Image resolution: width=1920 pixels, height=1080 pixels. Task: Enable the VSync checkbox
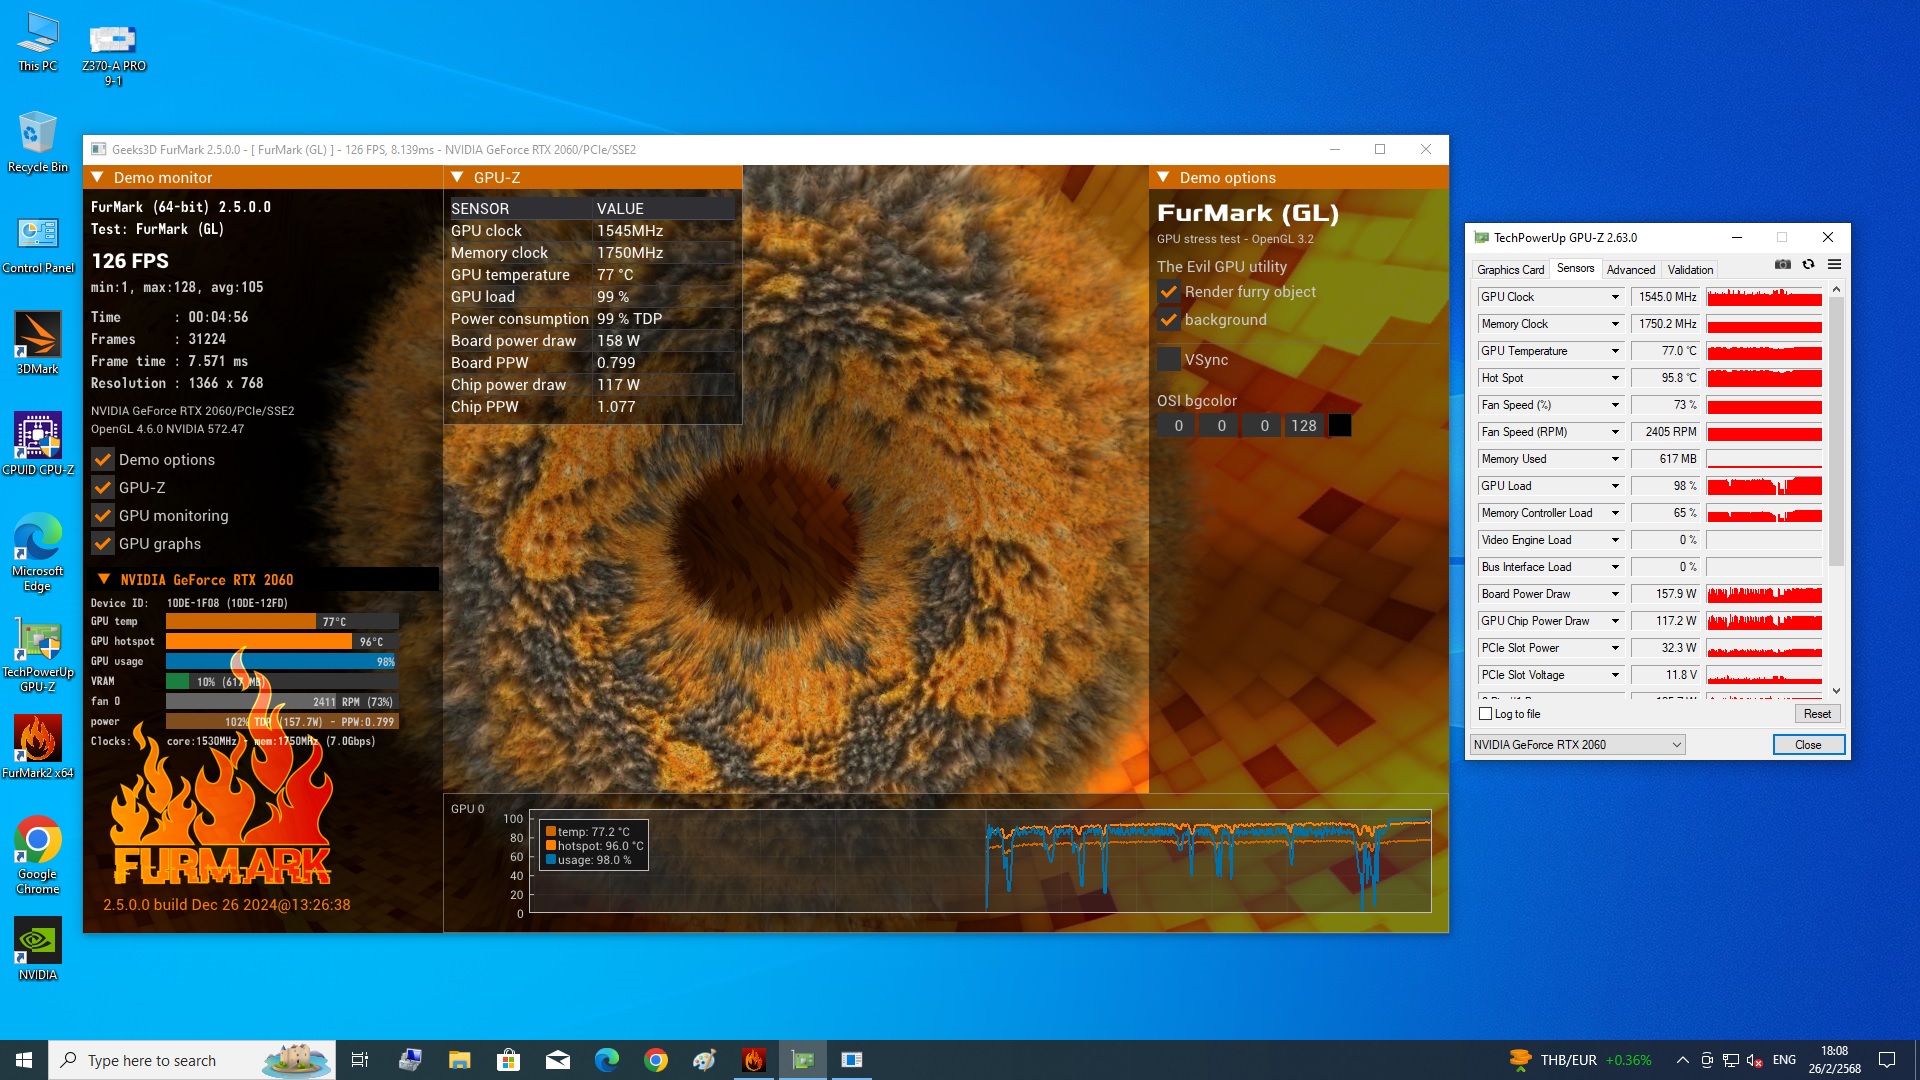coord(1168,360)
